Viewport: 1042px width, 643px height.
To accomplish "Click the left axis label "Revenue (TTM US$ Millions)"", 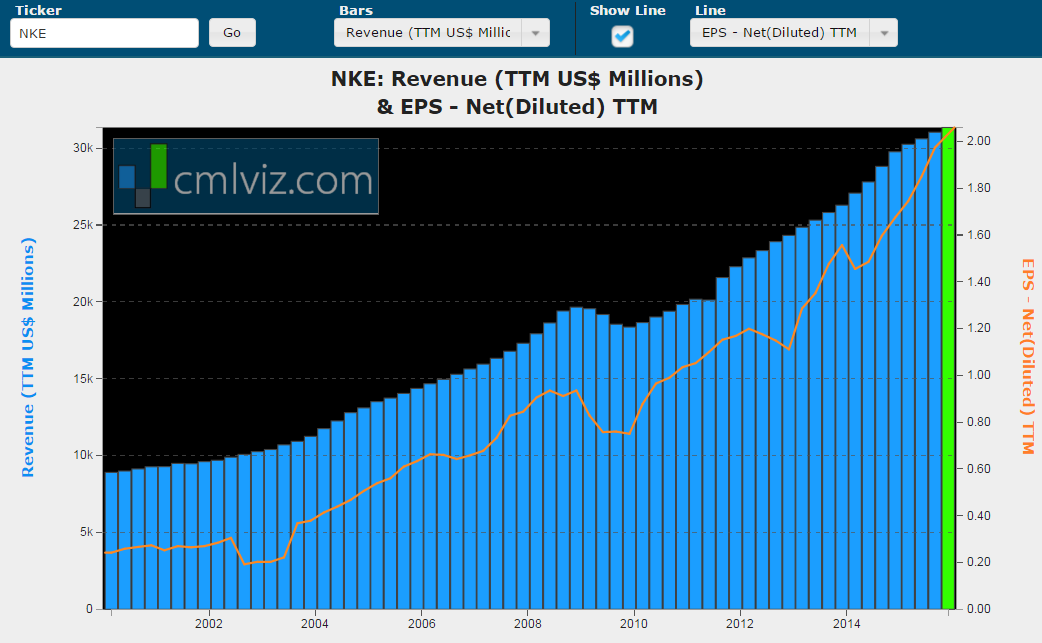I will pos(27,357).
